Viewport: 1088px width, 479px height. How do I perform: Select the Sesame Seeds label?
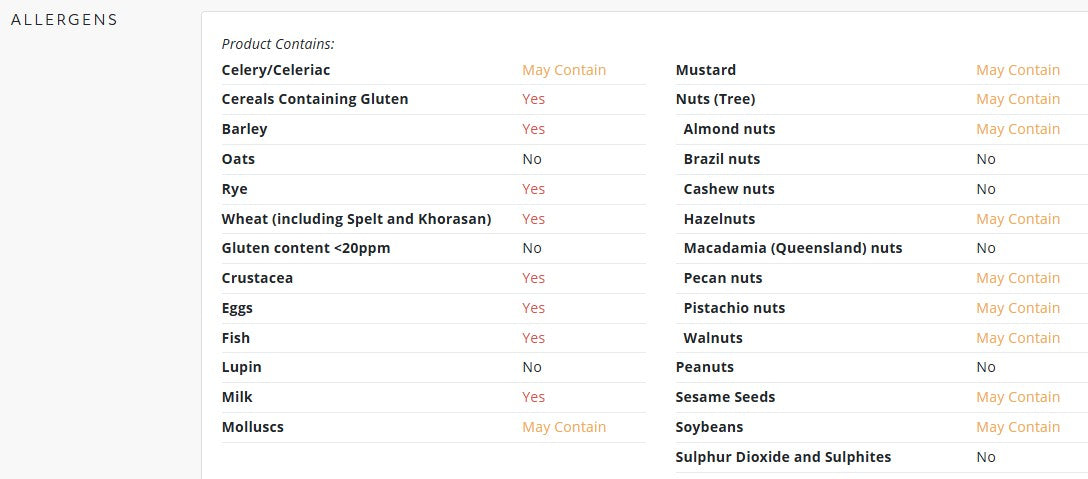tap(725, 397)
